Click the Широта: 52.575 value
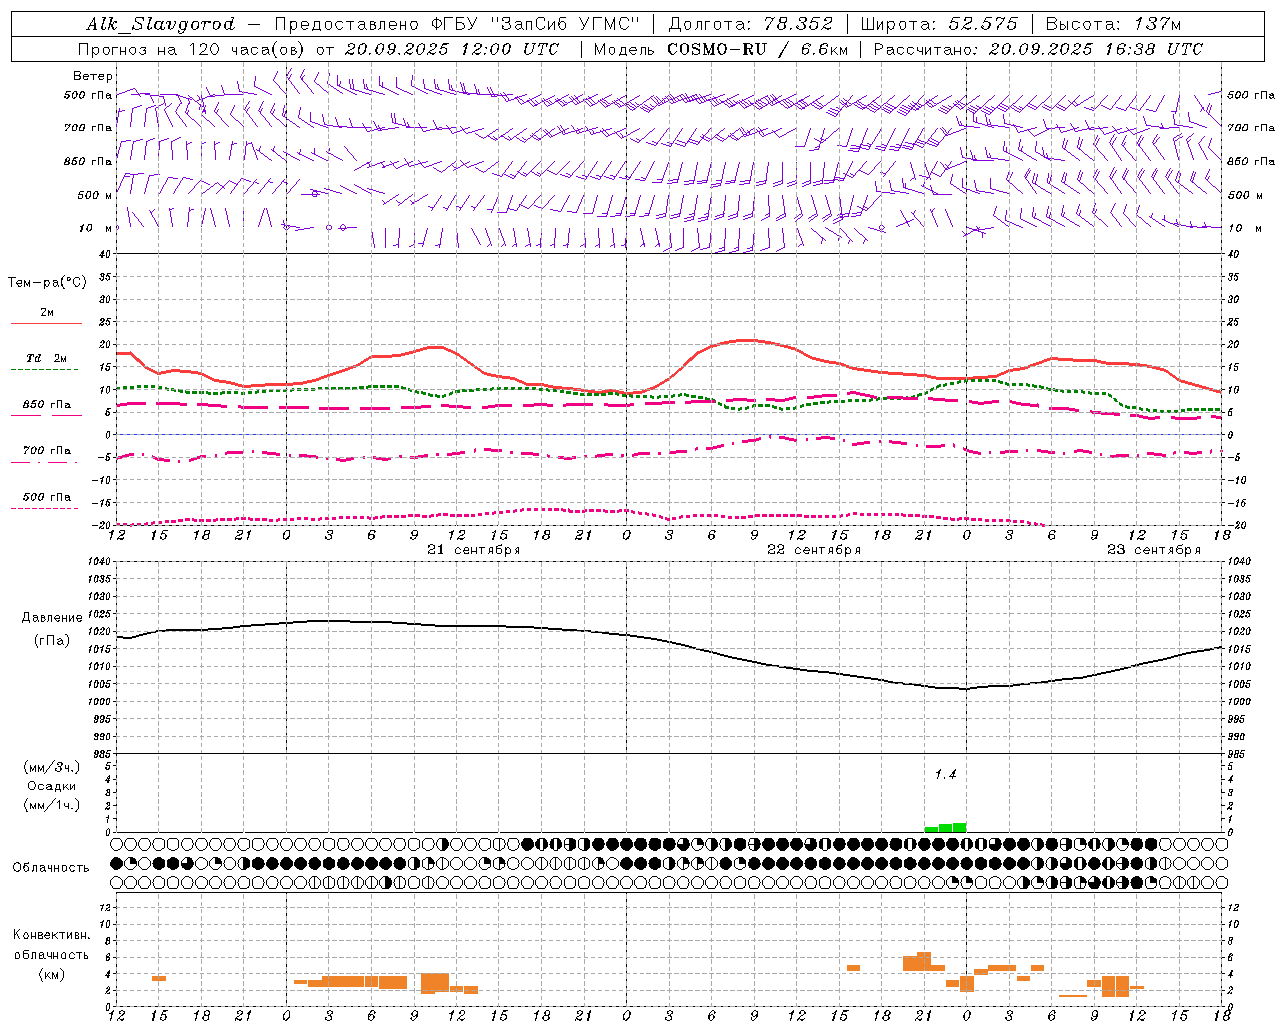 (x=939, y=24)
